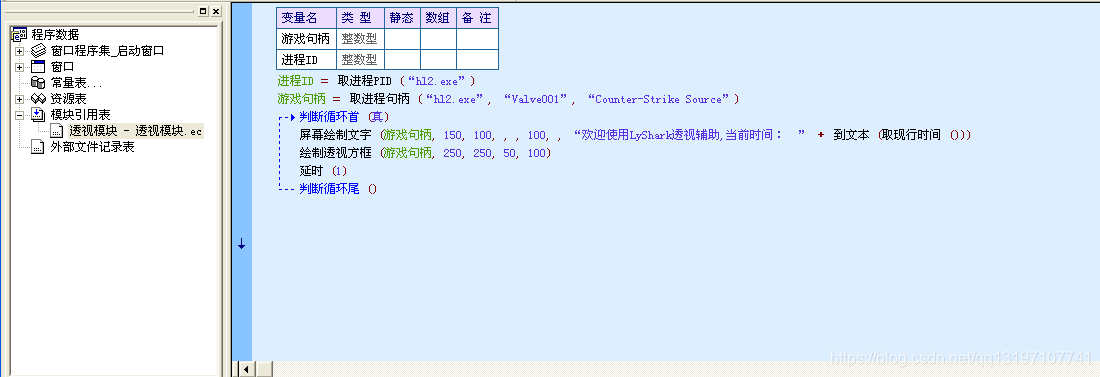Screen dimensions: 1100x377
Task: Click the 取进程PID function call
Action: 364,81
